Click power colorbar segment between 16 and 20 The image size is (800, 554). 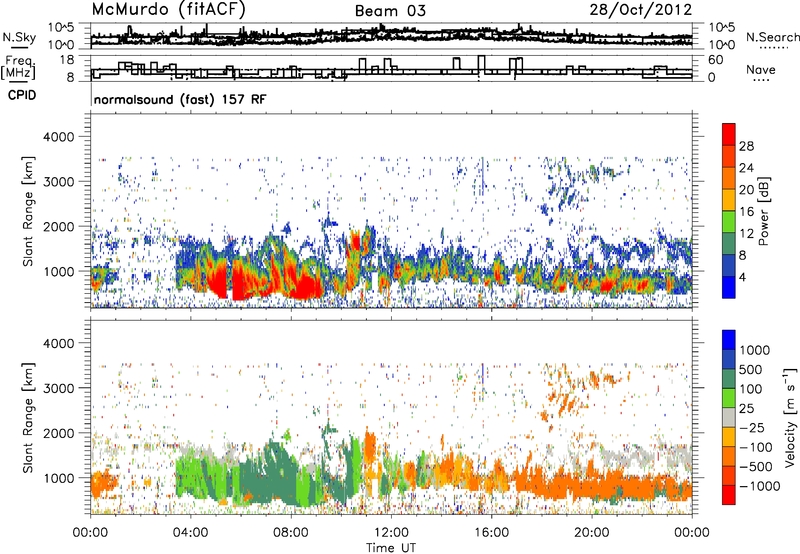(x=729, y=200)
